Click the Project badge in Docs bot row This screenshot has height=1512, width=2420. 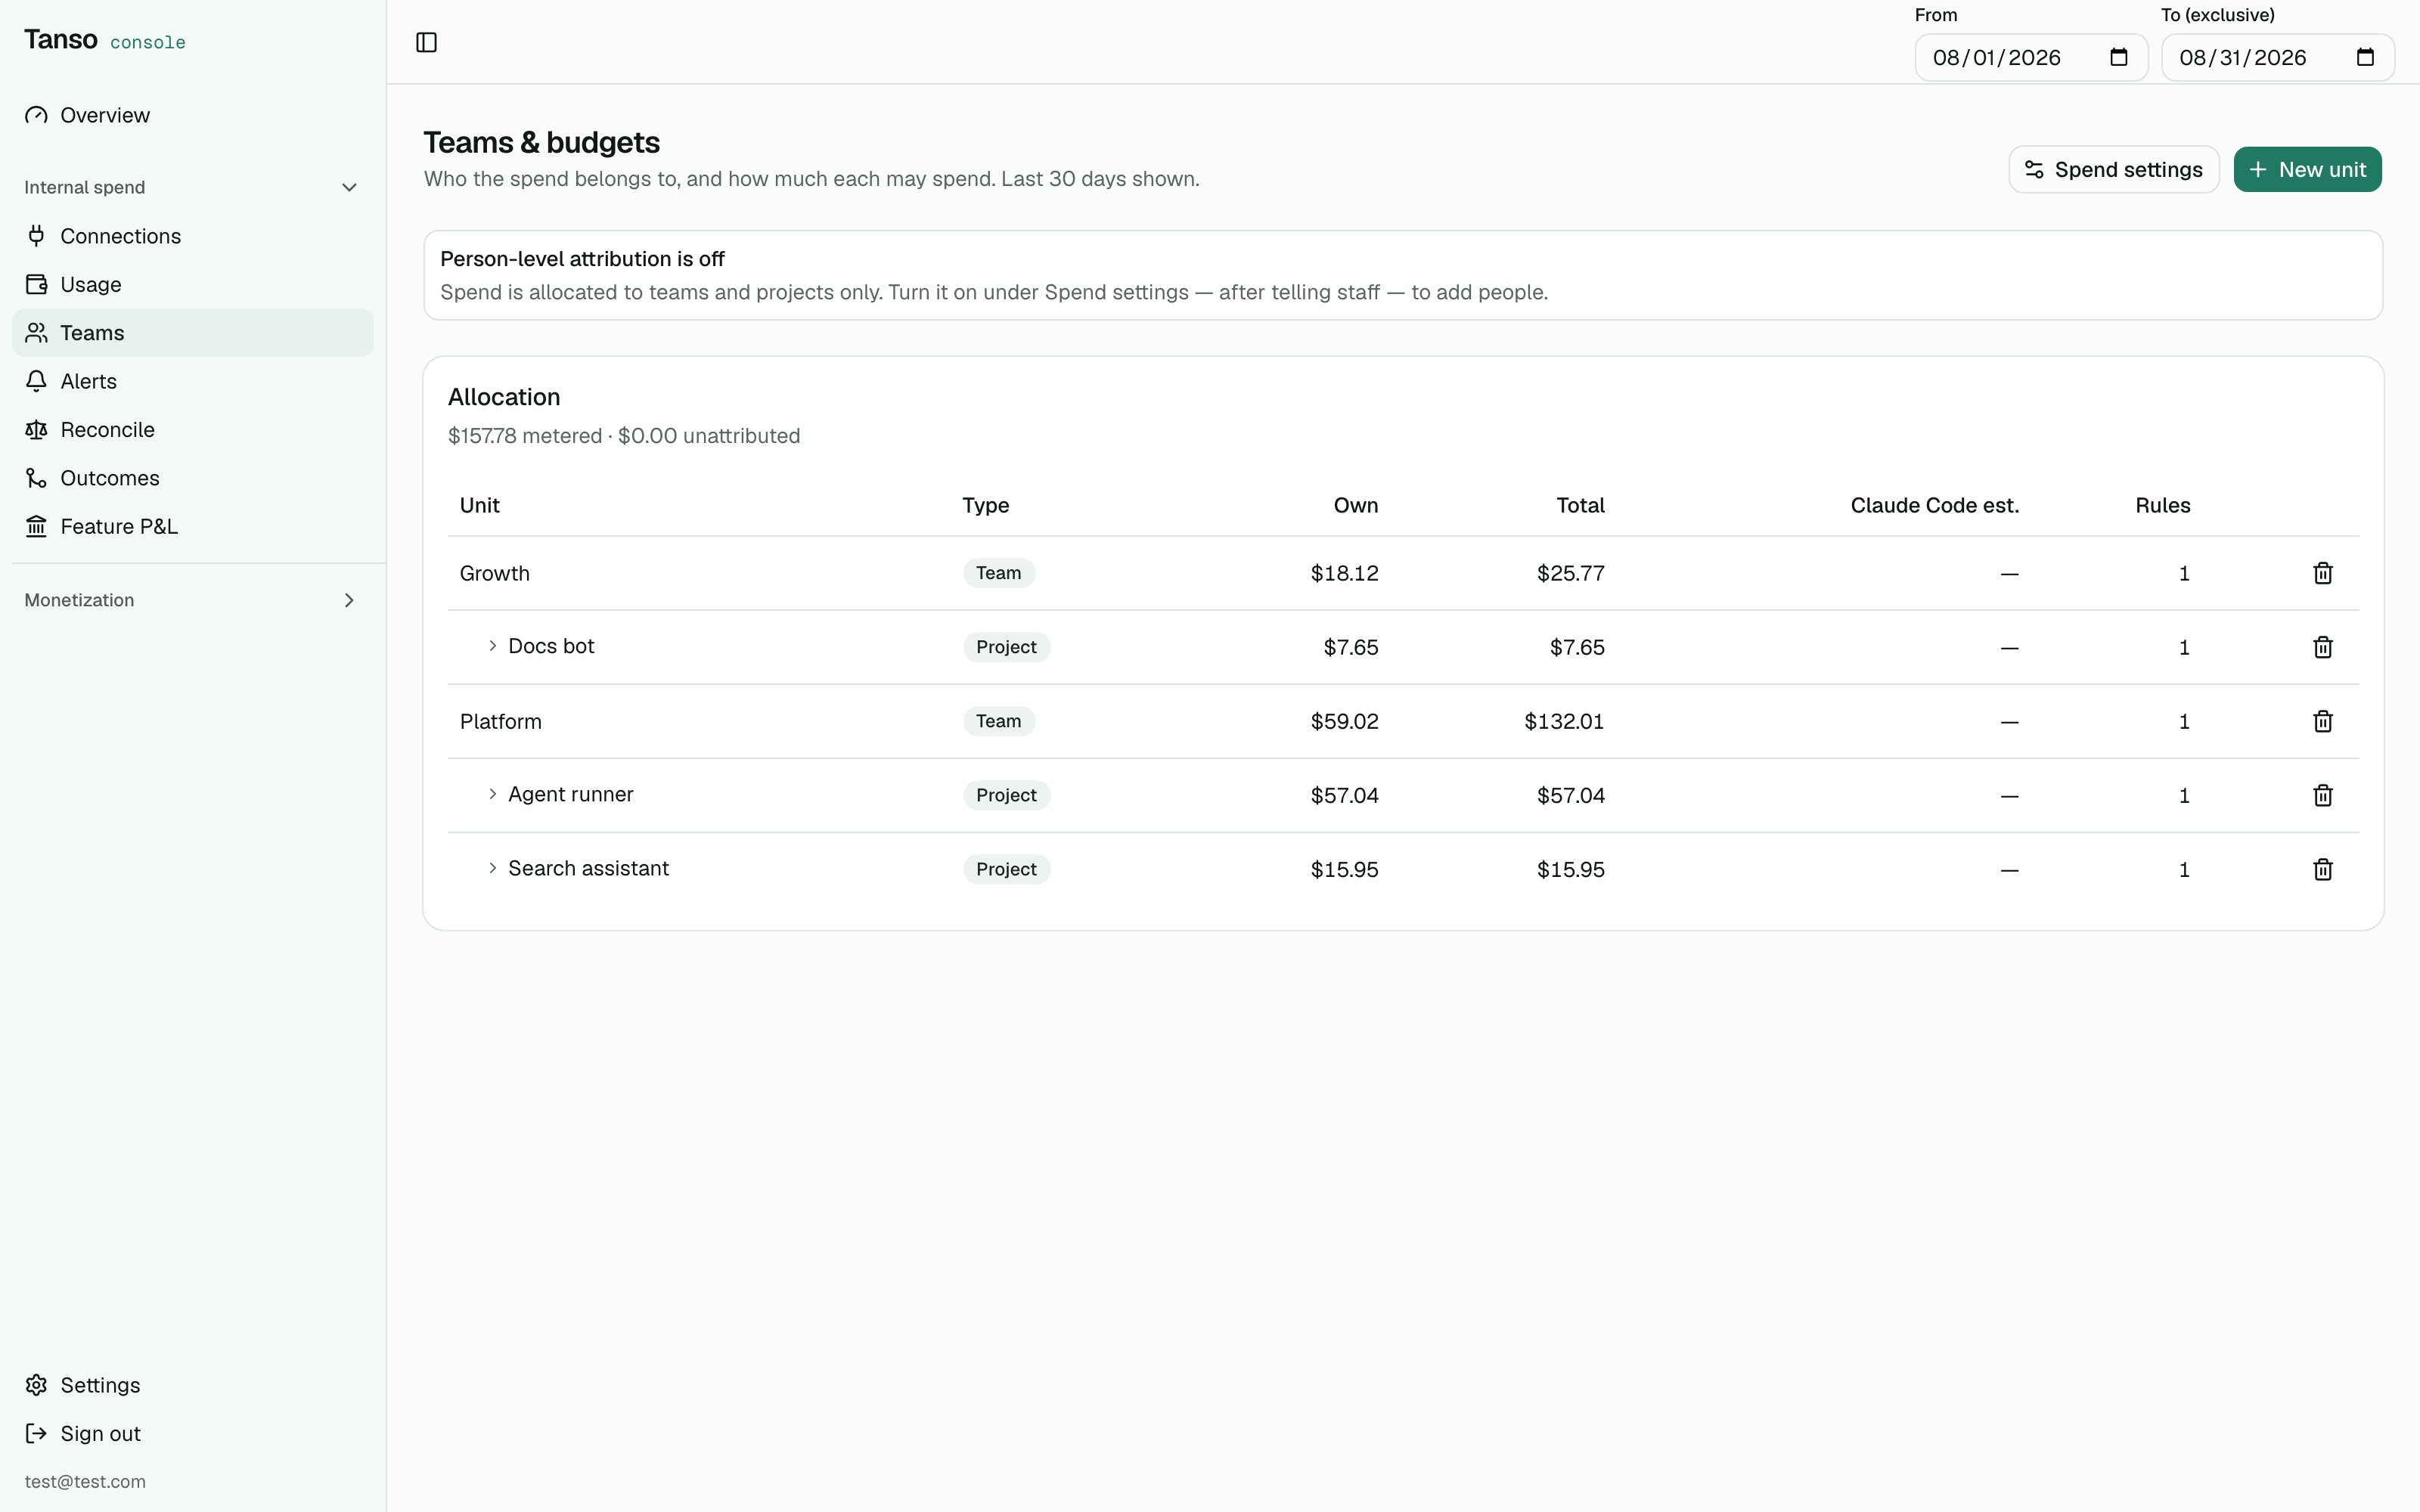(x=1007, y=647)
